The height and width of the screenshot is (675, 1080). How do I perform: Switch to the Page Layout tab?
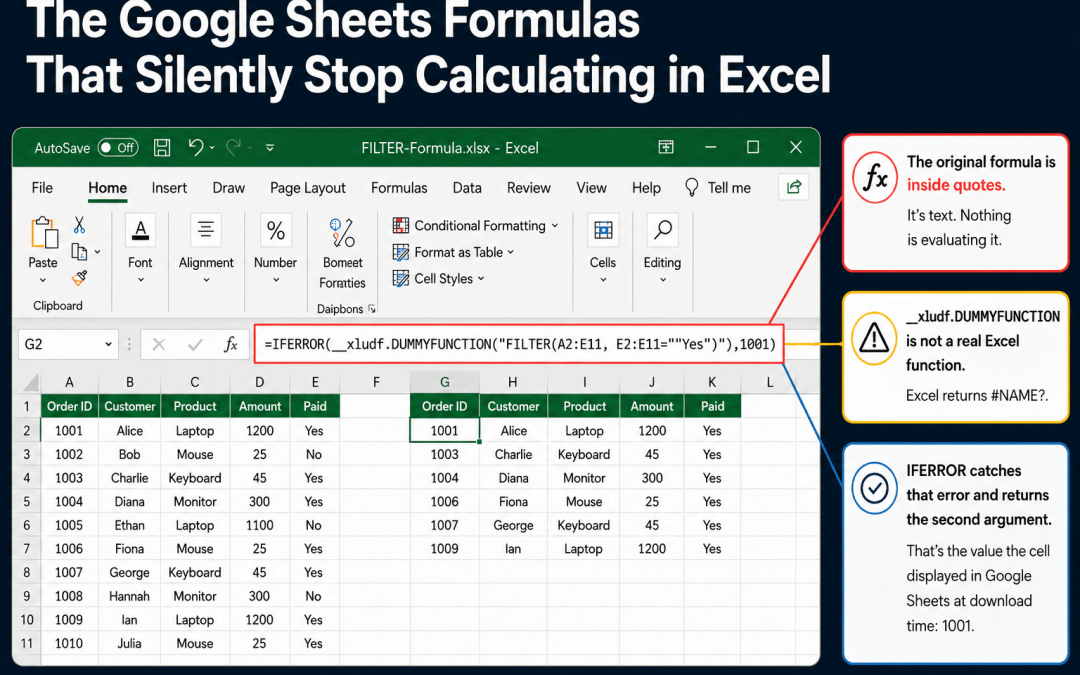pyautogui.click(x=308, y=188)
